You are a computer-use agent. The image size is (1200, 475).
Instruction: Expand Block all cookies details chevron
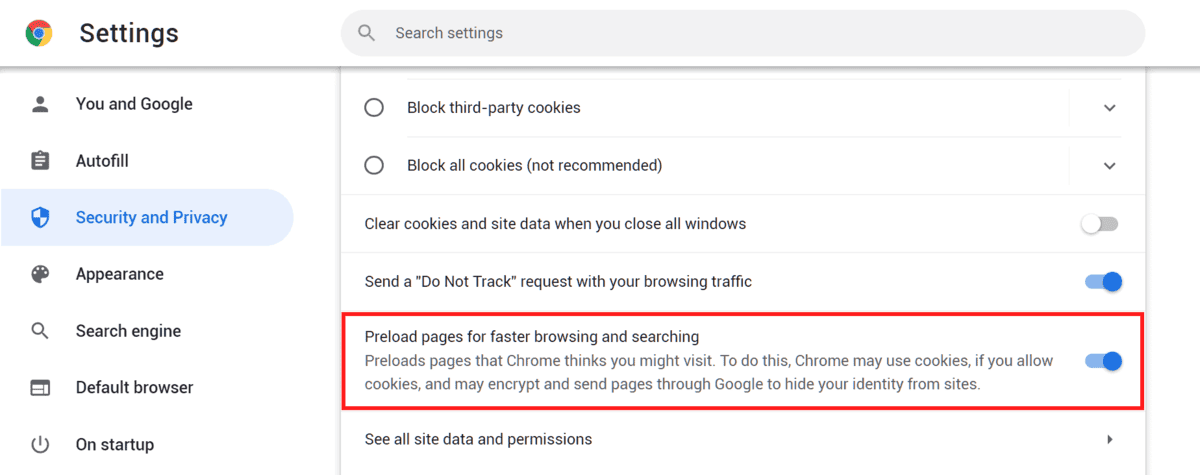pos(1110,165)
